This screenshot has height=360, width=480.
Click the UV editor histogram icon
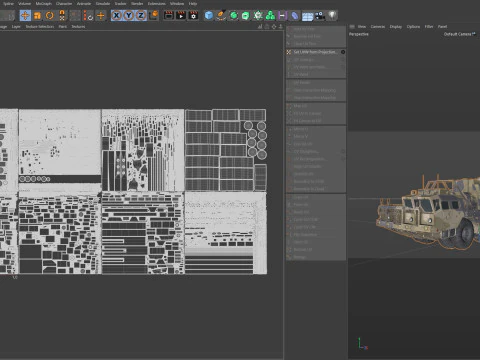click(260, 27)
